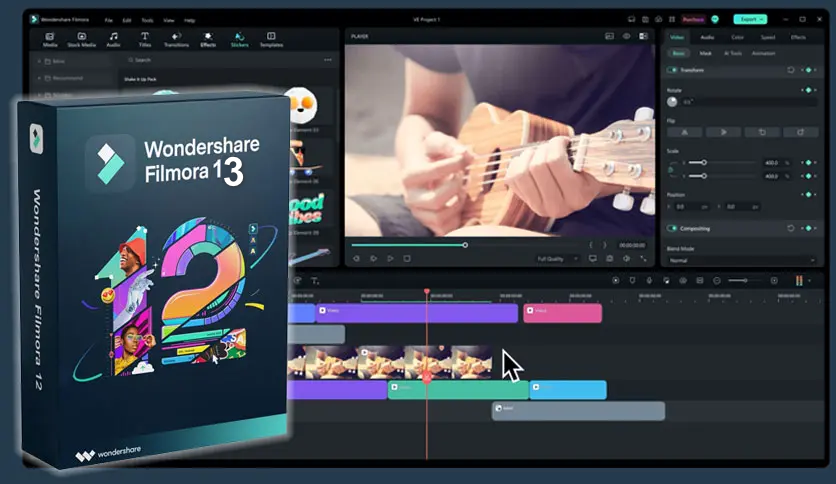836x484 pixels.
Task: Click the reset icon for Transform
Action: coord(791,70)
